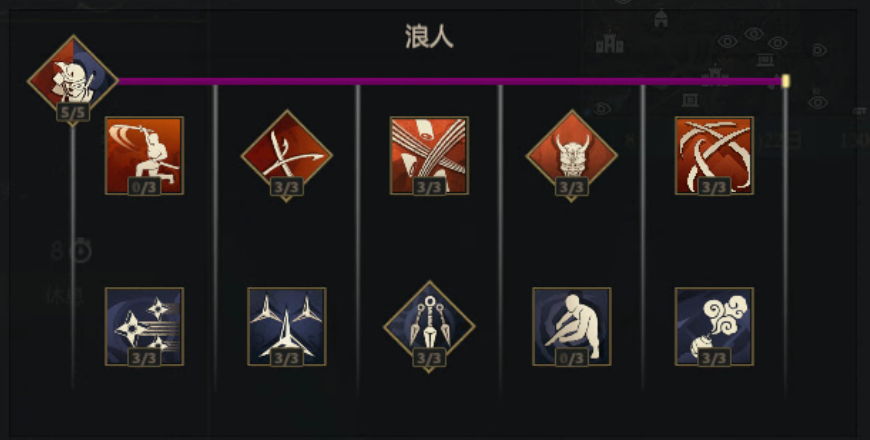870x440 pixels.
Task: Click the 3/3 badge on smoke bomb skill
Action: point(714,358)
